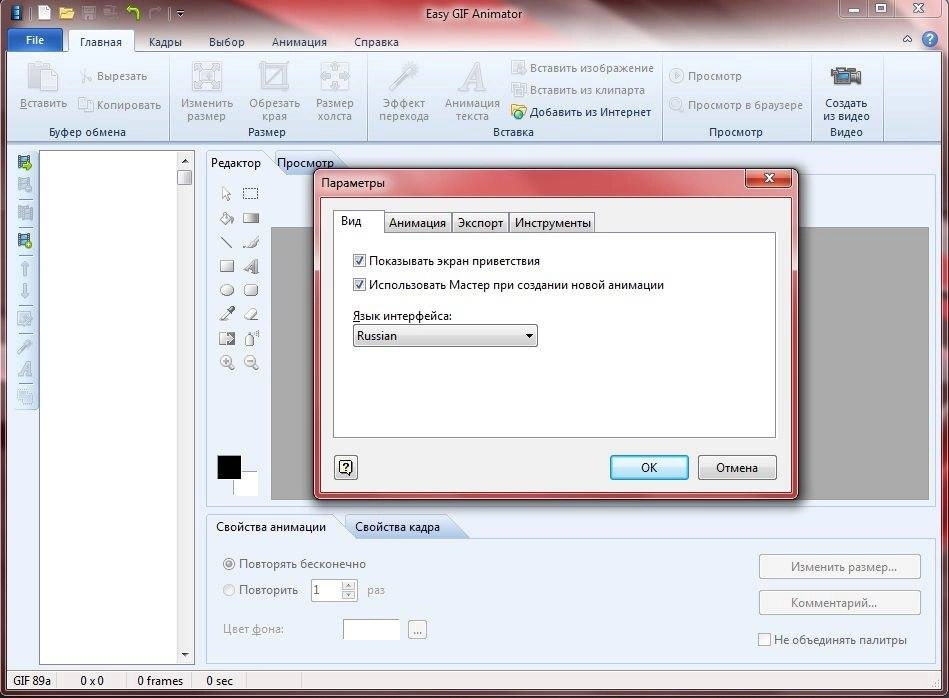949x698 pixels.
Task: Click the Комментарий... button
Action: tap(839, 602)
